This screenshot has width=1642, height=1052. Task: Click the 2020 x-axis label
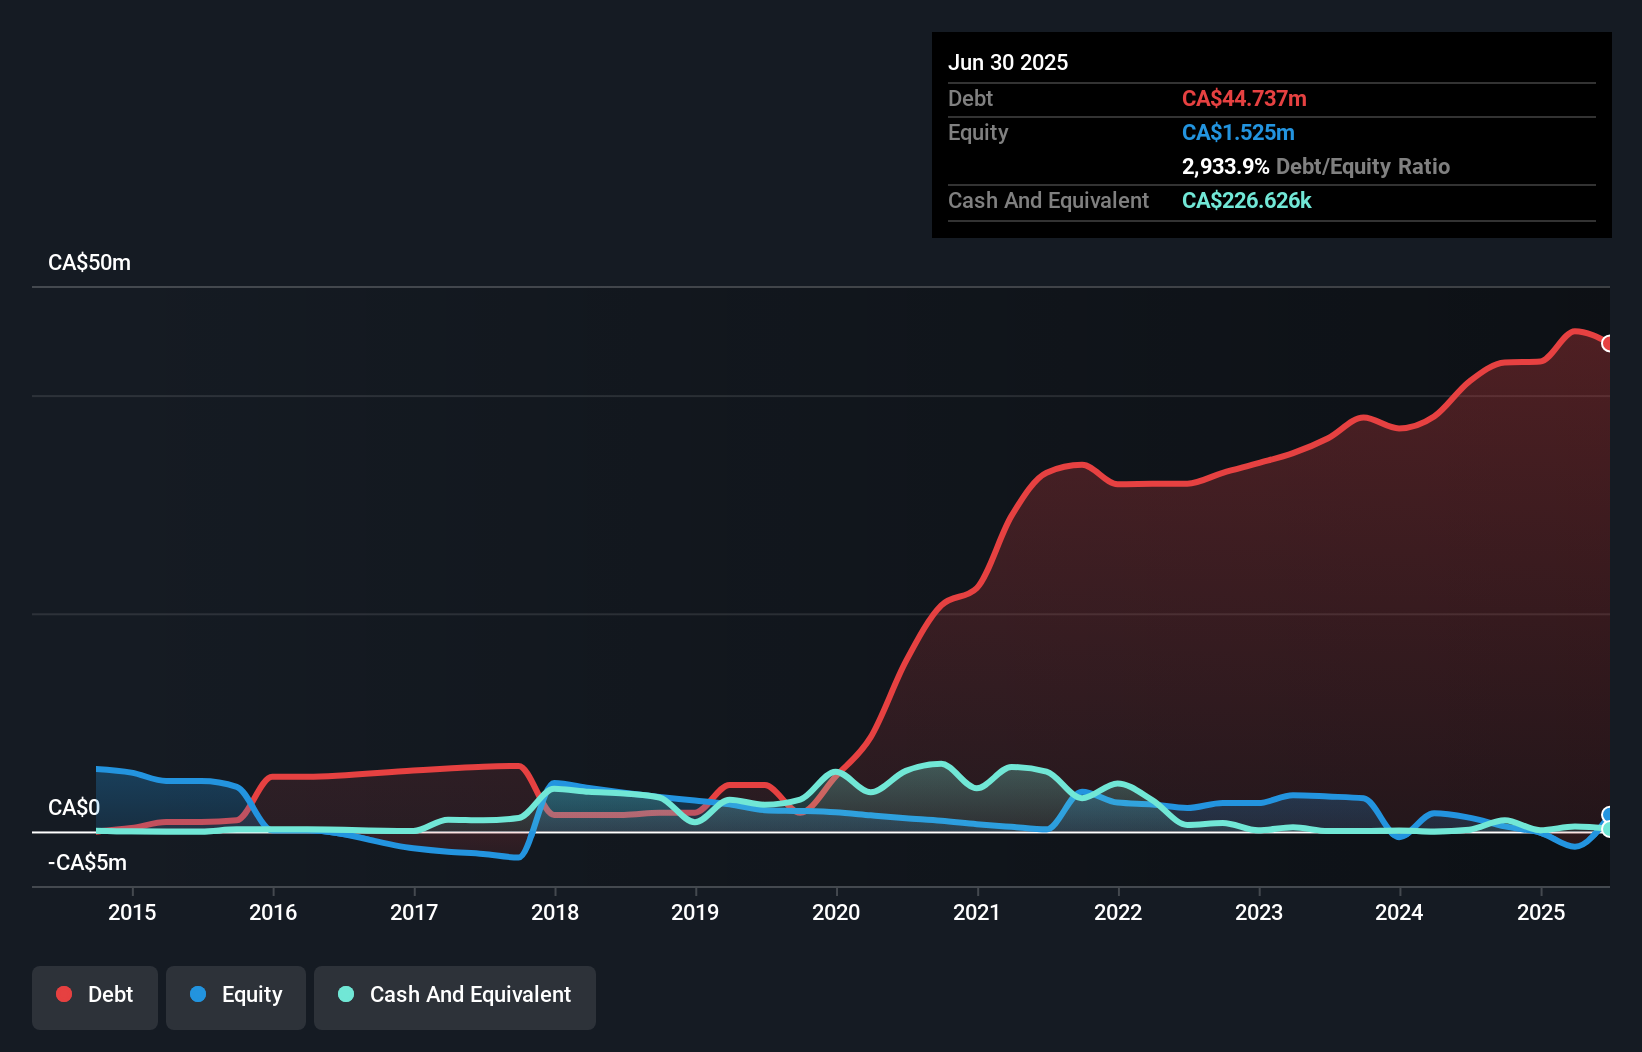tap(836, 912)
